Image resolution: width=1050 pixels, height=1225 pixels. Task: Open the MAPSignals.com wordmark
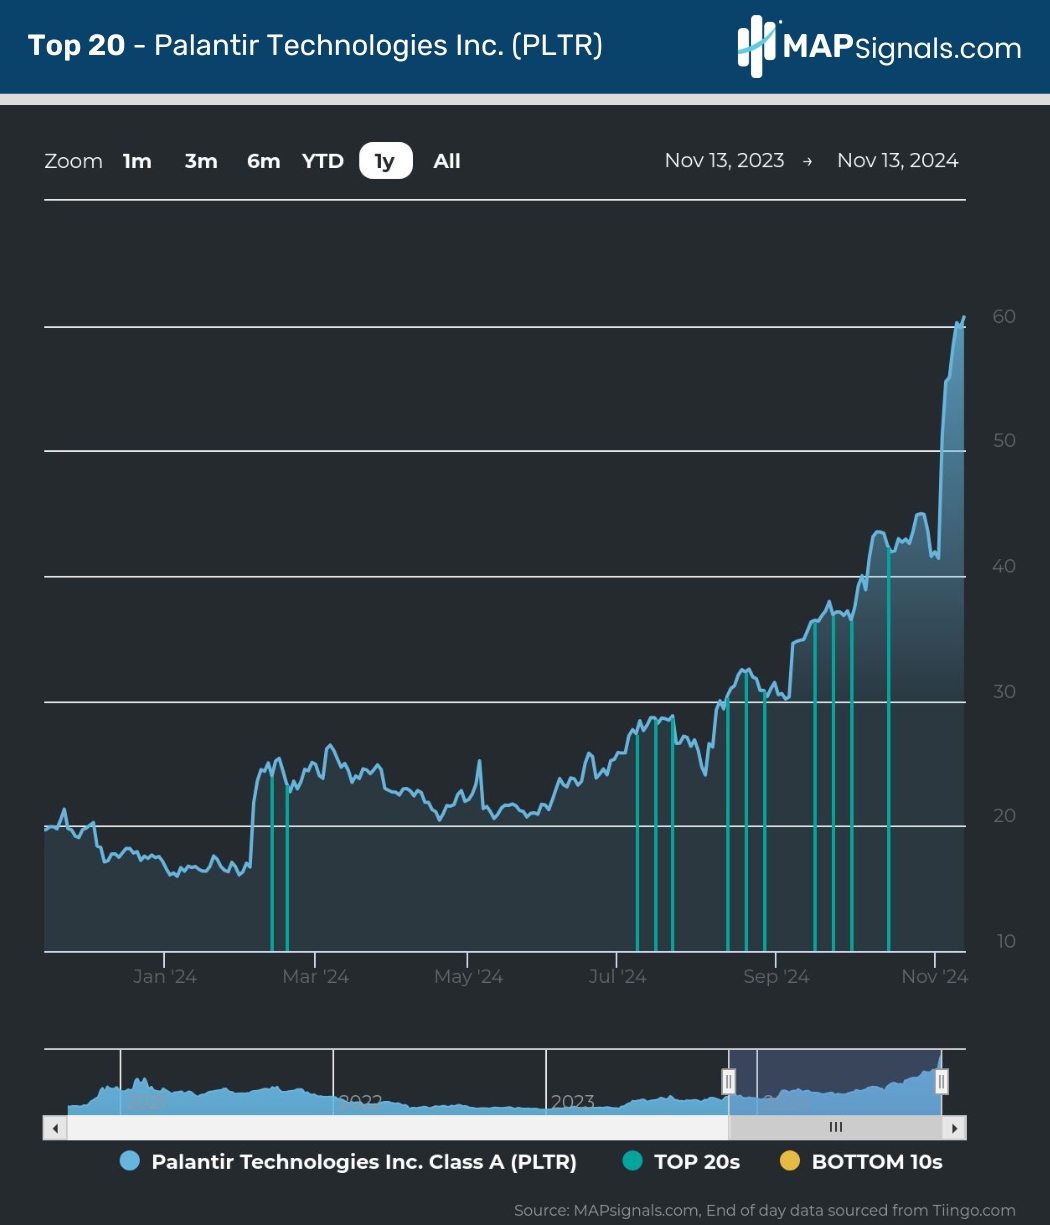tap(901, 48)
